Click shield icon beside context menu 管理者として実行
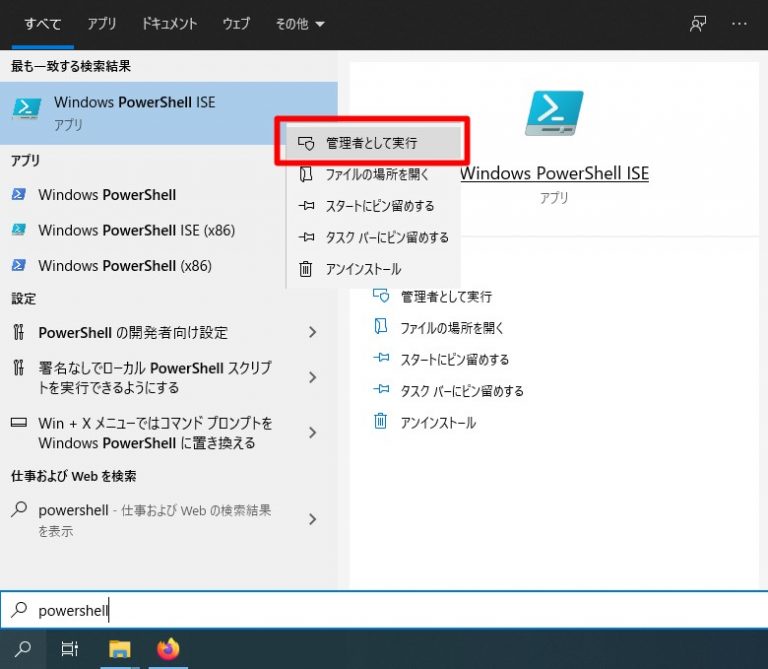The height and width of the screenshot is (669, 768). [306, 143]
